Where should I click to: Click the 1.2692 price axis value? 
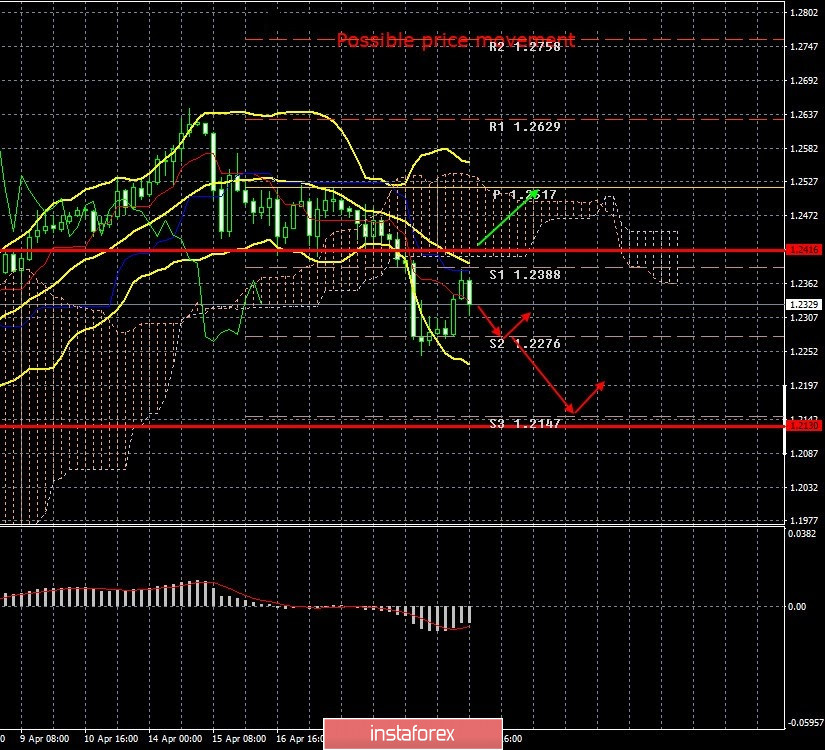tap(804, 81)
